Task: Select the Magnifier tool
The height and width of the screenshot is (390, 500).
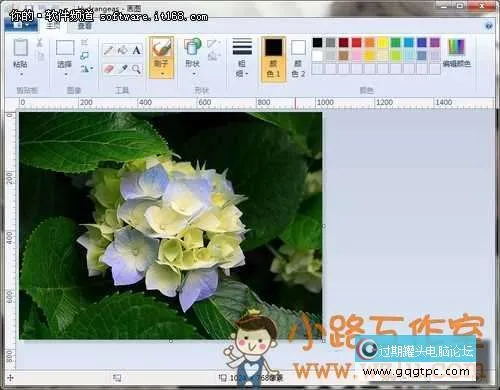Action: click(x=136, y=69)
